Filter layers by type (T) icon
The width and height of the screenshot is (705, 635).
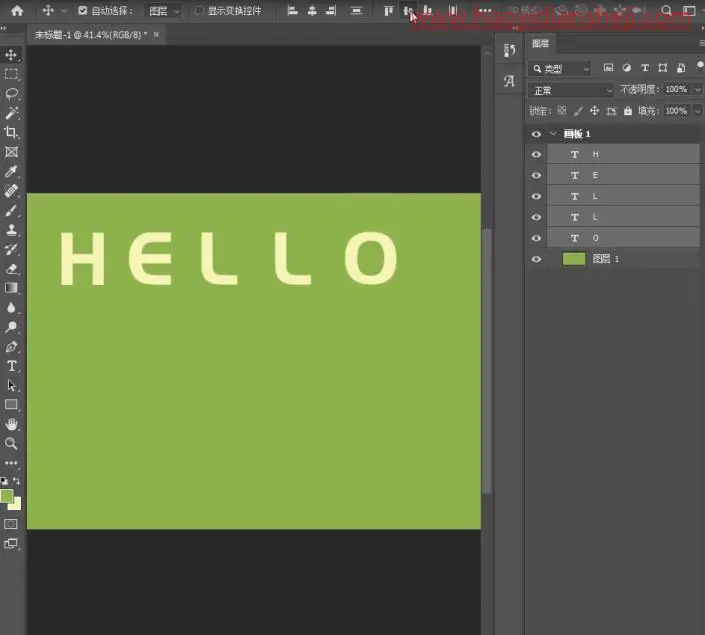[645, 68]
